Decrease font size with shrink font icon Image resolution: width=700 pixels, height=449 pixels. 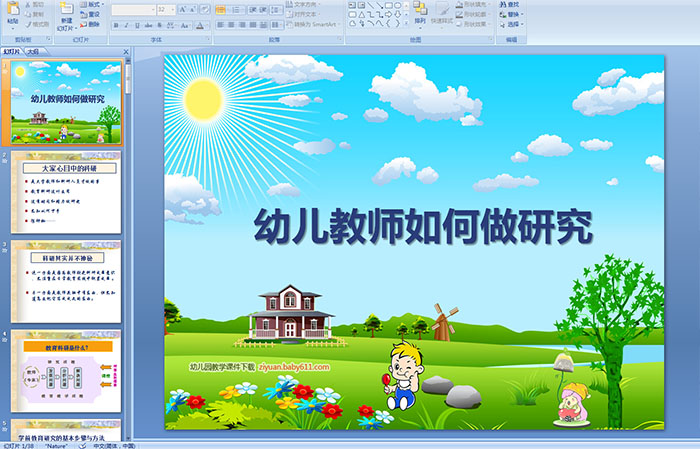192,9
